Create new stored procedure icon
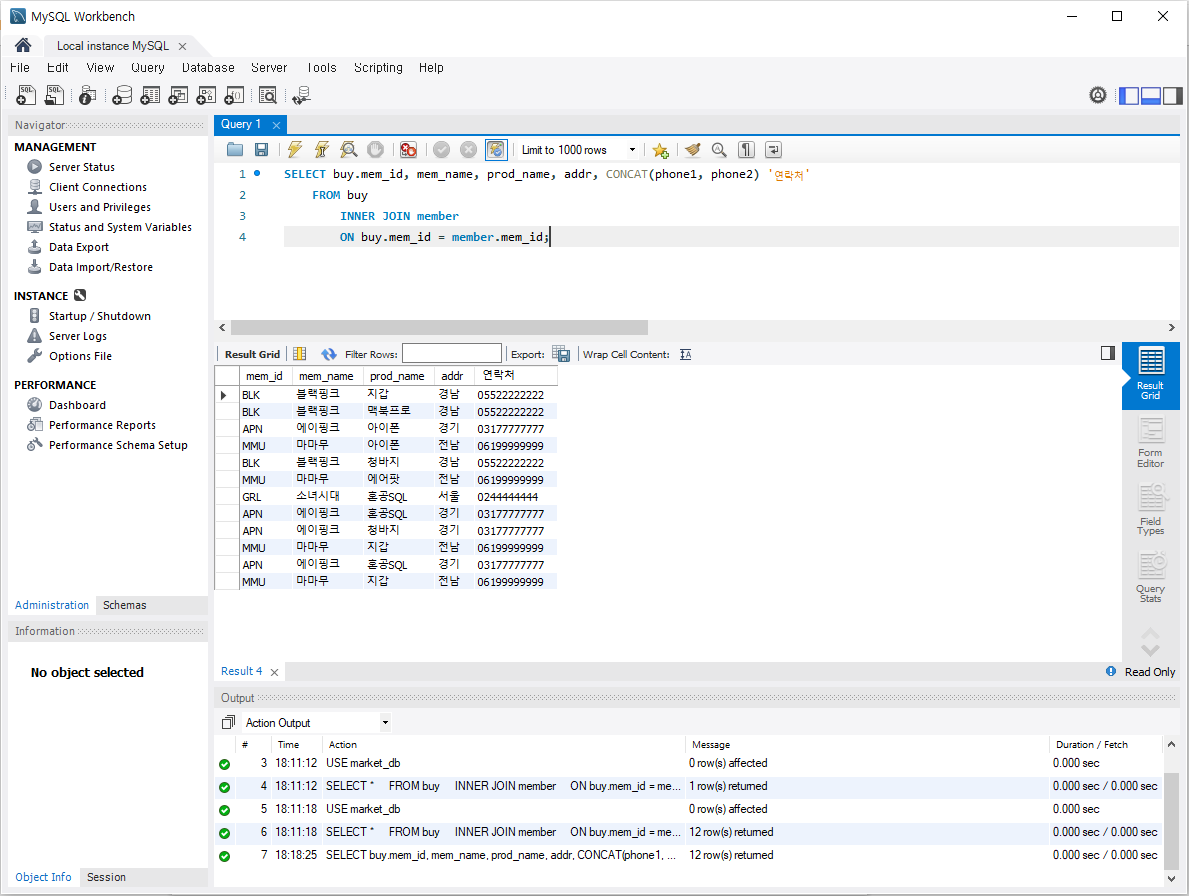The image size is (1189, 896). click(x=206, y=96)
